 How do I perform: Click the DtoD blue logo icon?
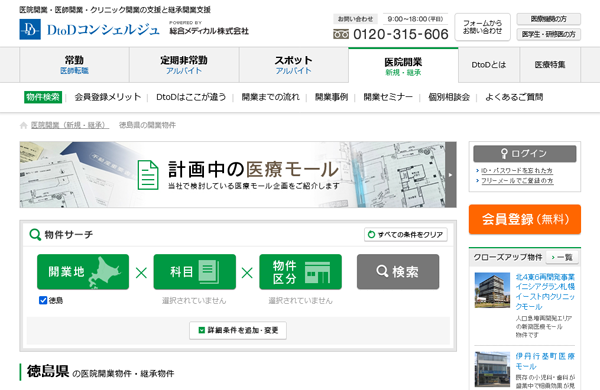click(30, 29)
